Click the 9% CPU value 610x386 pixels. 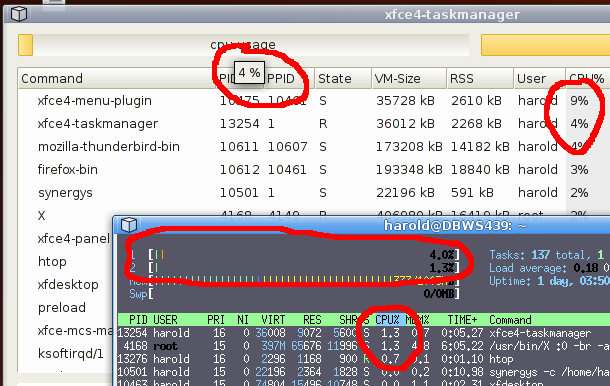pos(579,101)
